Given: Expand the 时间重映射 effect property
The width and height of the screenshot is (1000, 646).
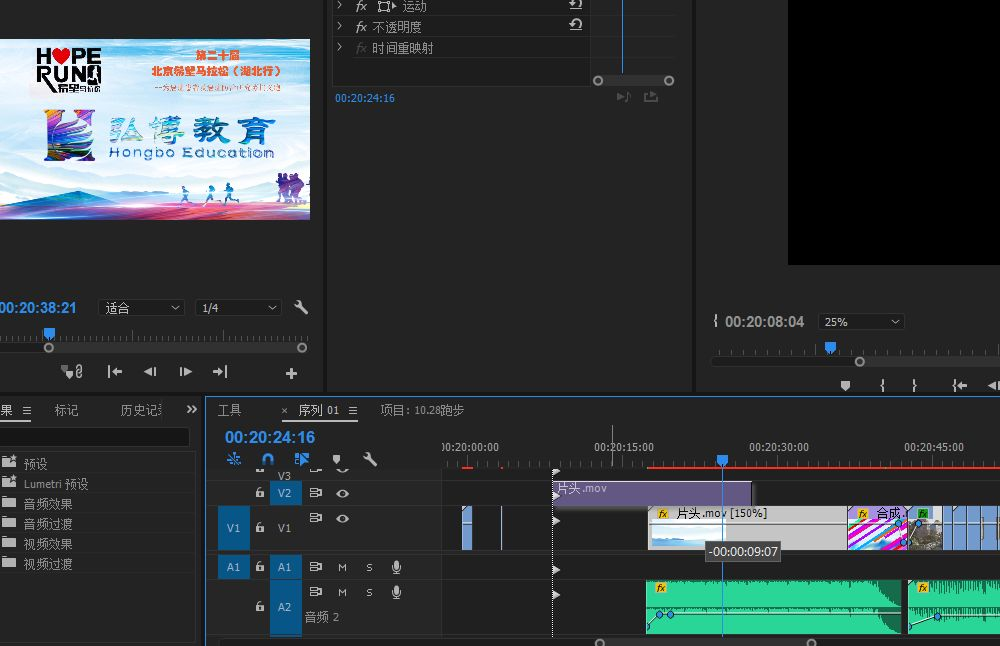Looking at the screenshot, I should coord(339,47).
